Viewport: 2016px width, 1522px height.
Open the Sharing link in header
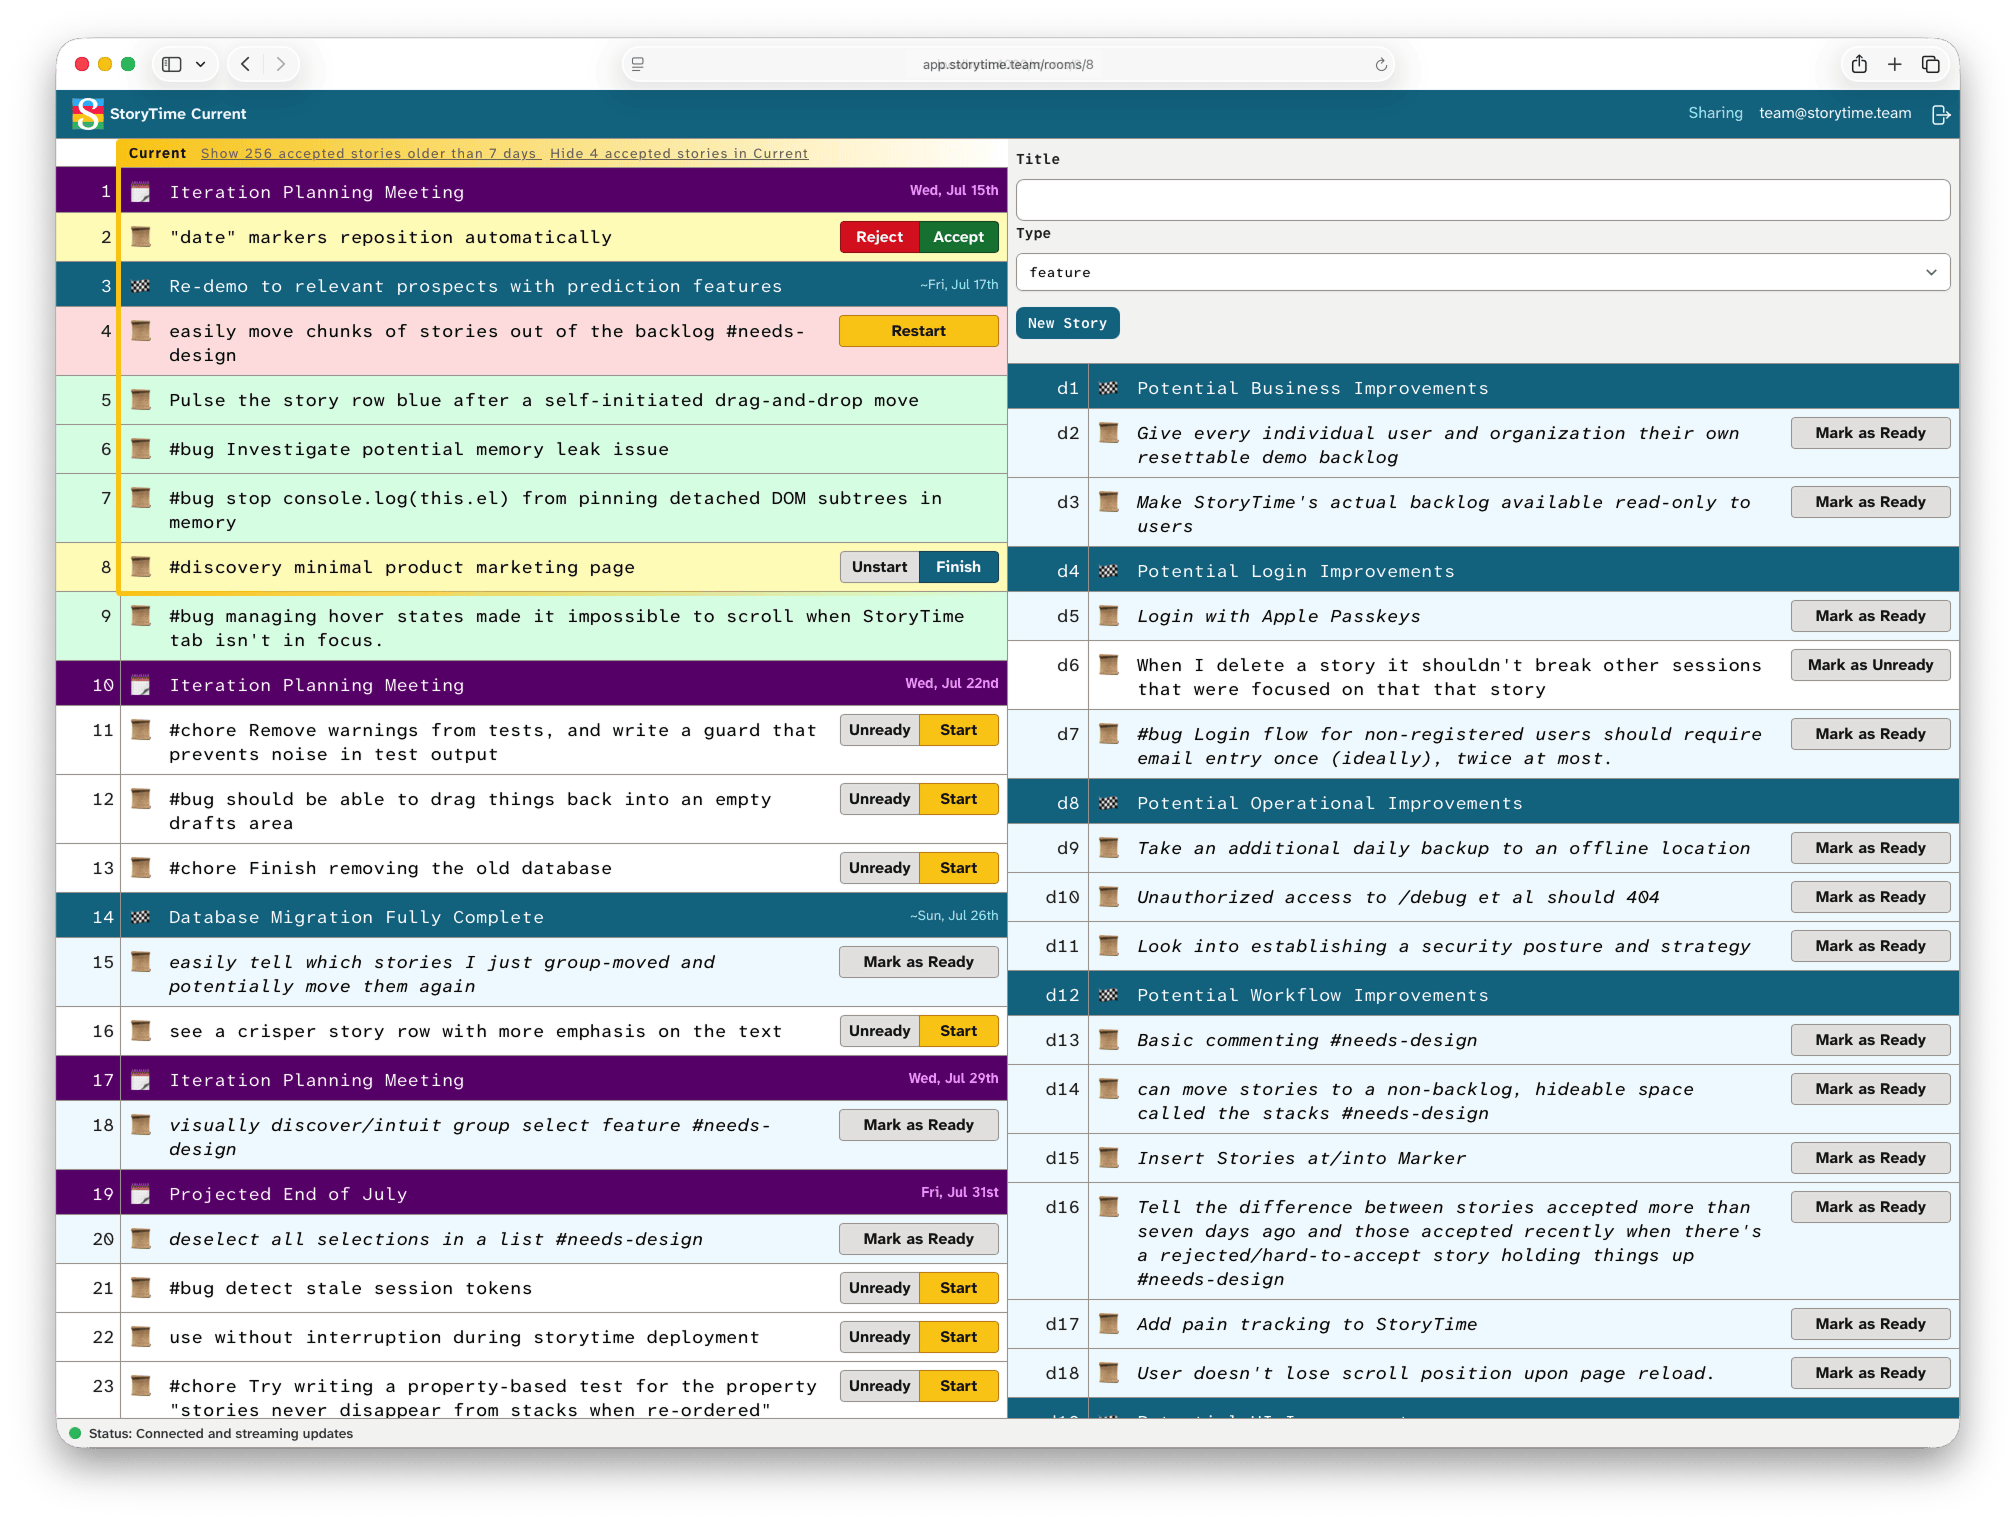tap(1715, 113)
